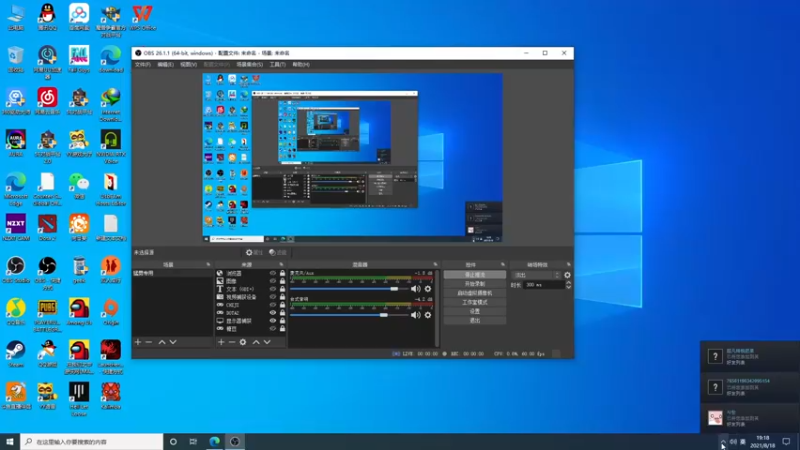
Task: Click the 麦克风/Aux volume slider handle
Action: click(394, 289)
